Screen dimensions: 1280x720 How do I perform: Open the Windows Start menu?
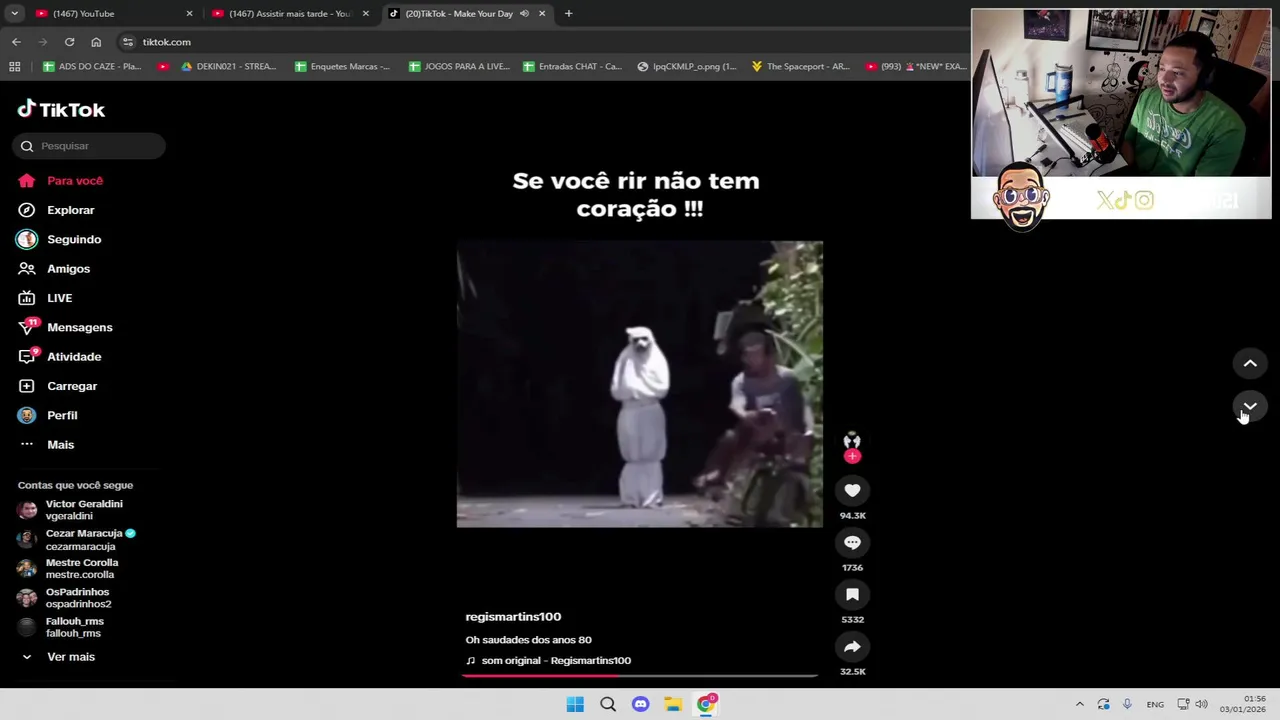click(575, 705)
